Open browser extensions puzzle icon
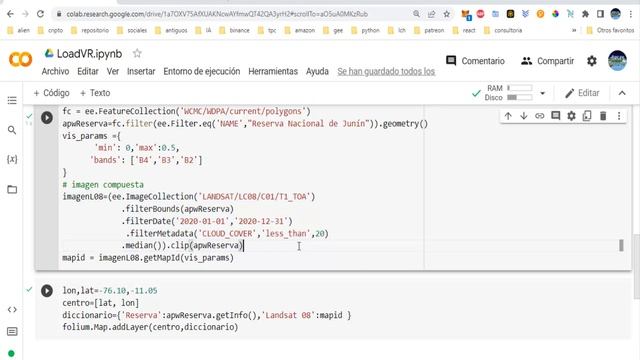 [585, 14]
